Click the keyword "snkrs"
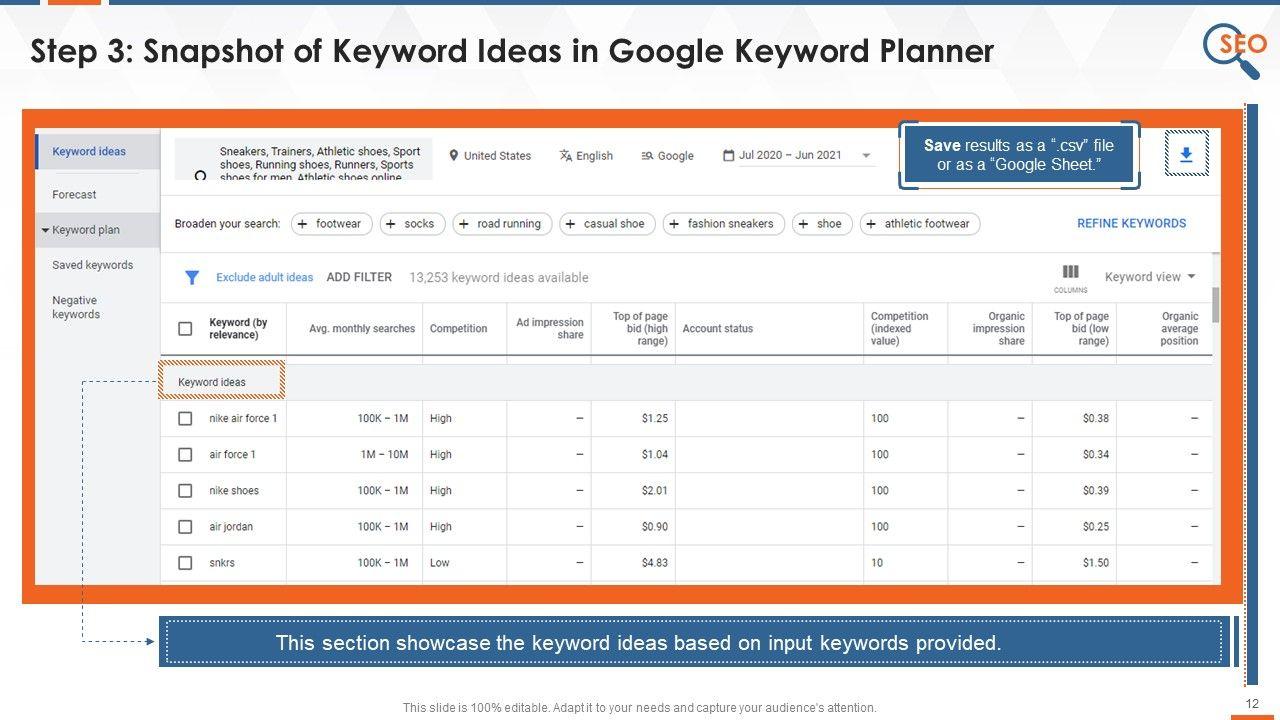Viewport: 1280px width, 720px height. (x=222, y=563)
